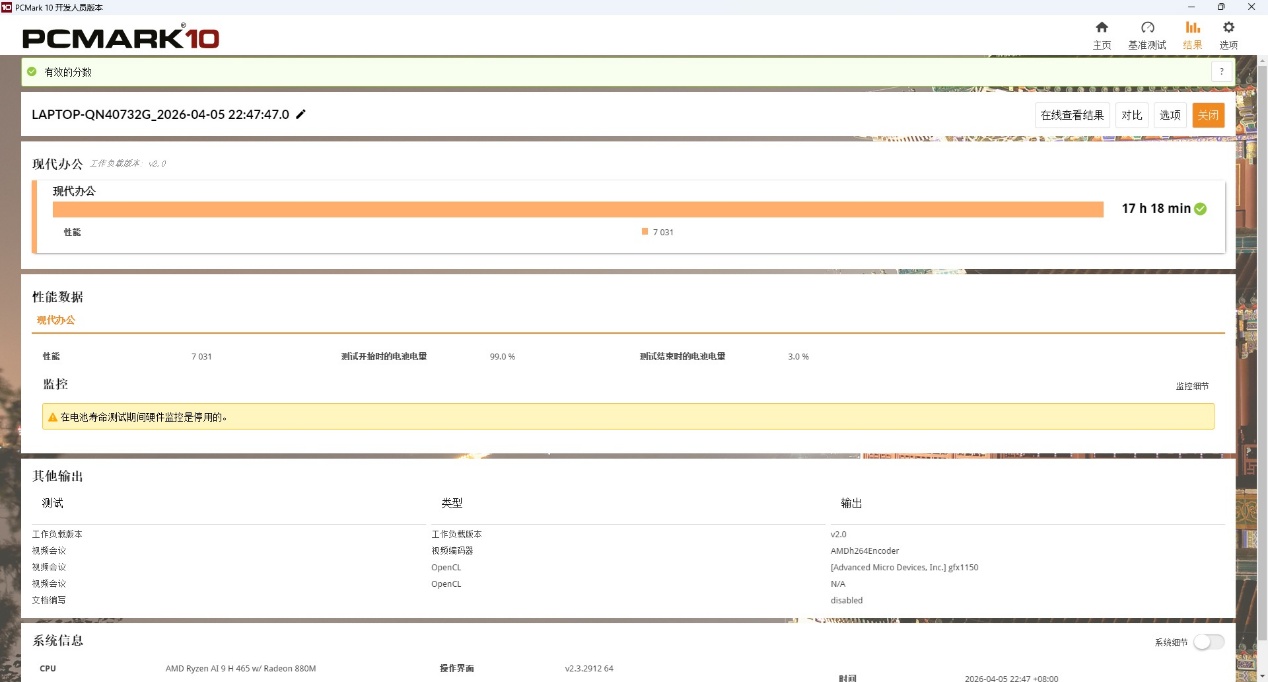This screenshot has height=682, width=1268.
Task: Click the 17 h 18 min battery result
Action: 1156,209
